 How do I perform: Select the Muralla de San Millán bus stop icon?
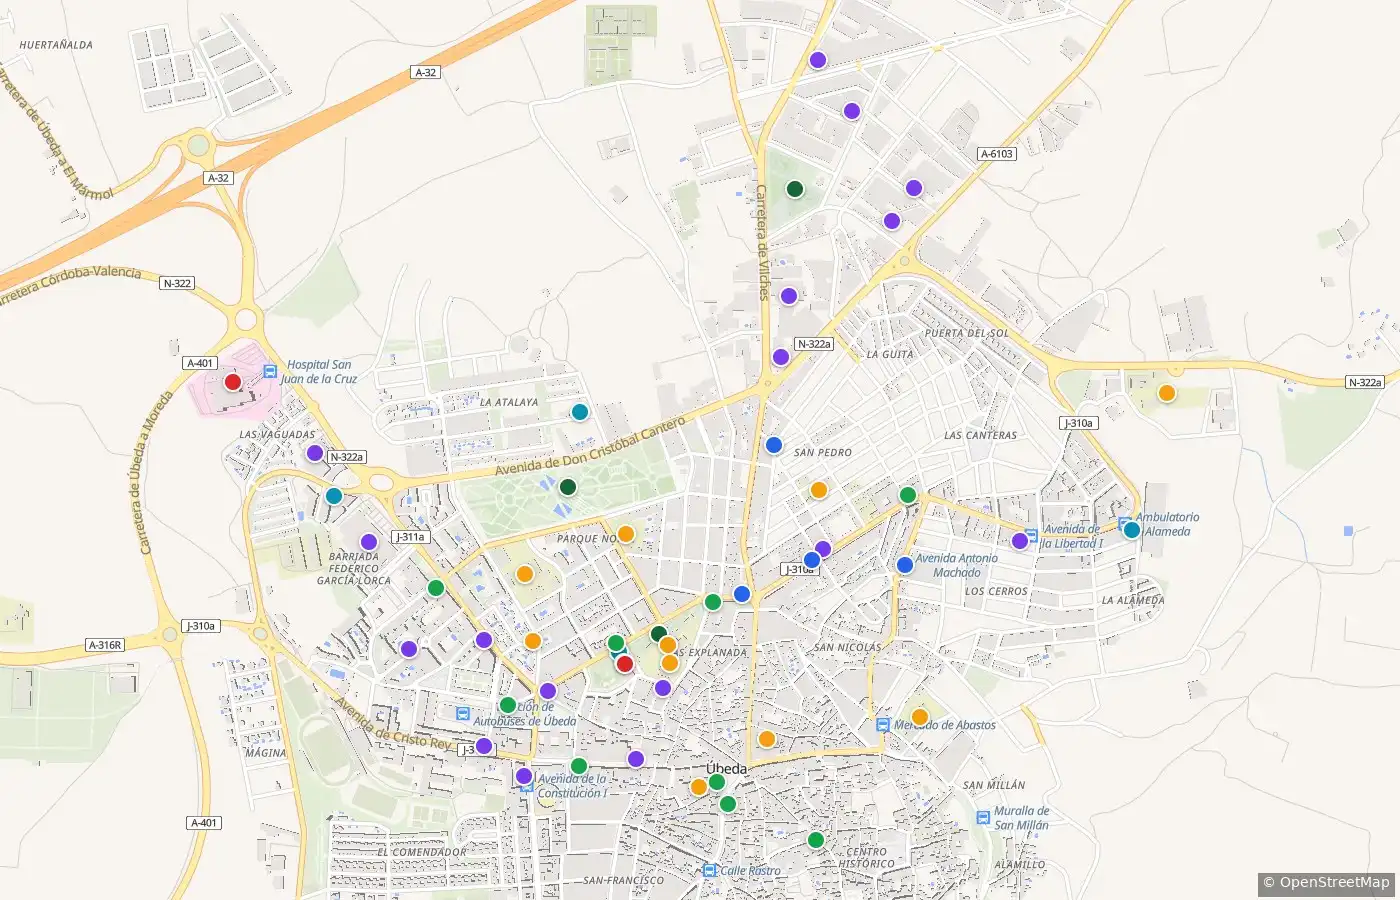(x=983, y=818)
